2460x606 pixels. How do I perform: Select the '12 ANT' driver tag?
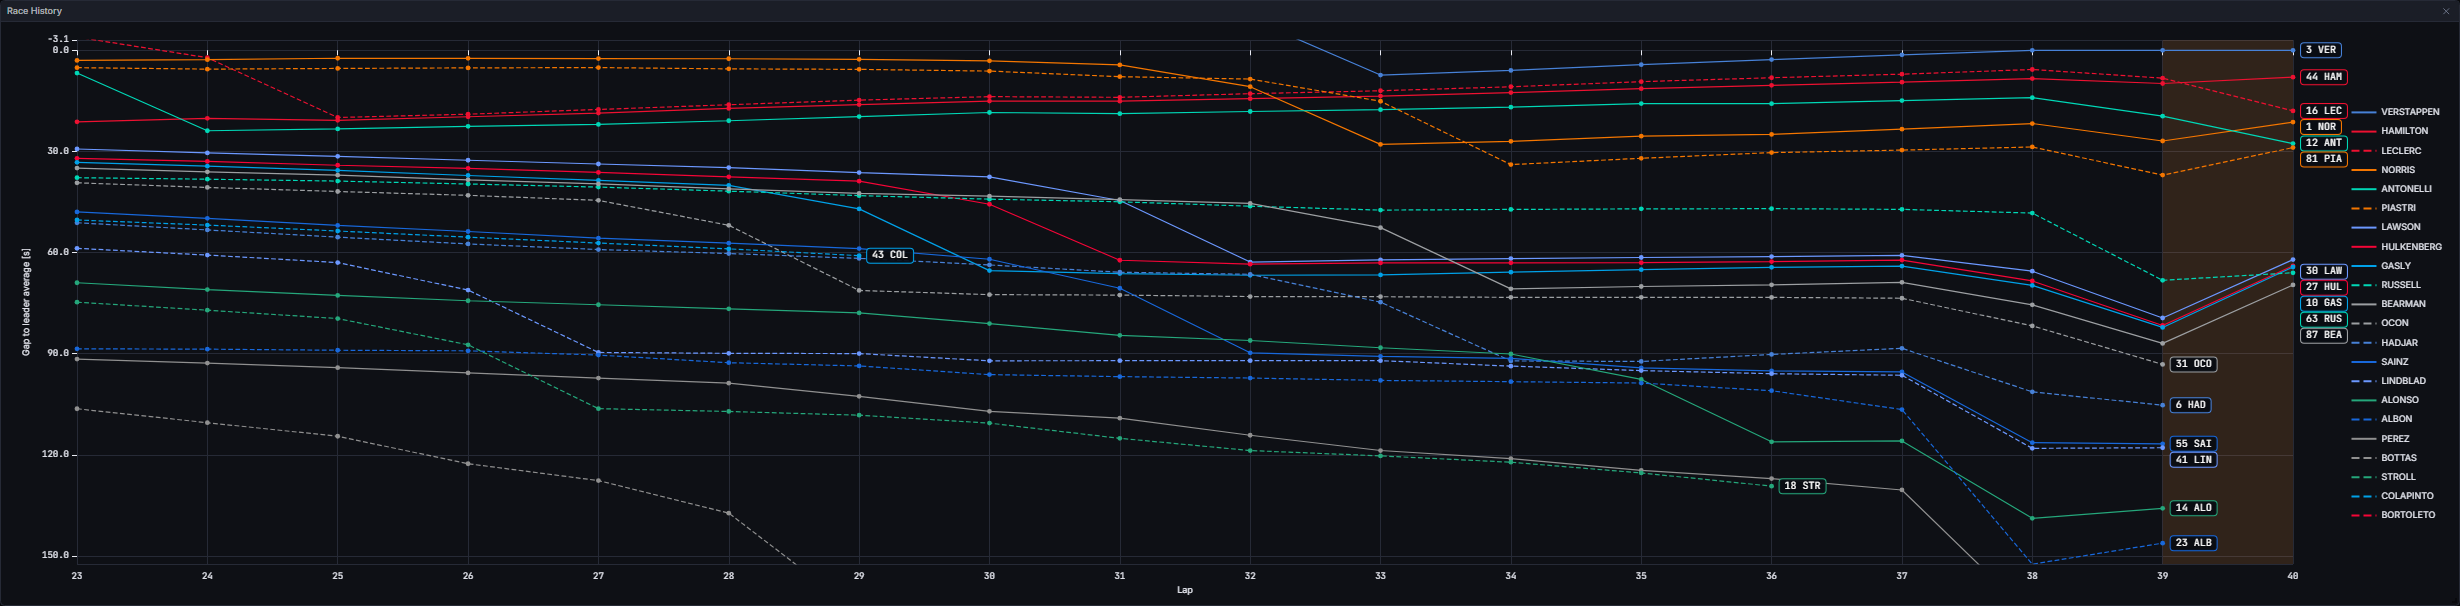2324,143
